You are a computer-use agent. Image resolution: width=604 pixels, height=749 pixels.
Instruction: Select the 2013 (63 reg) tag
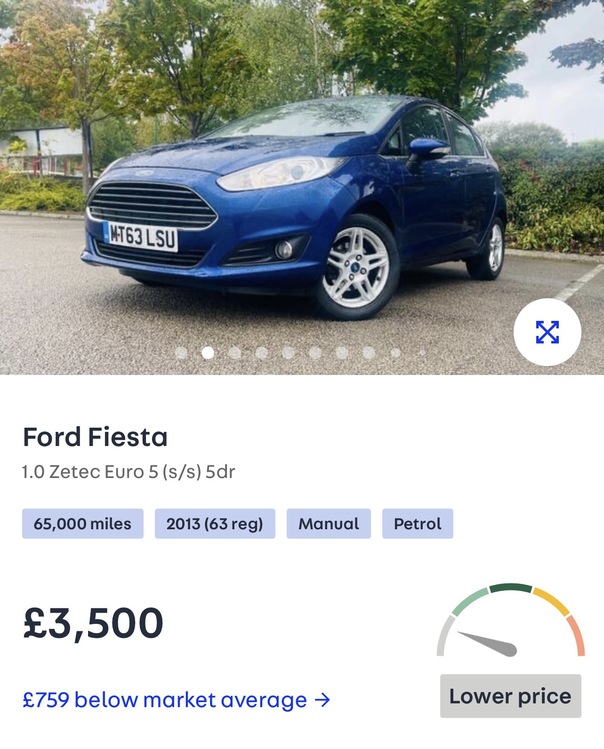(x=215, y=524)
